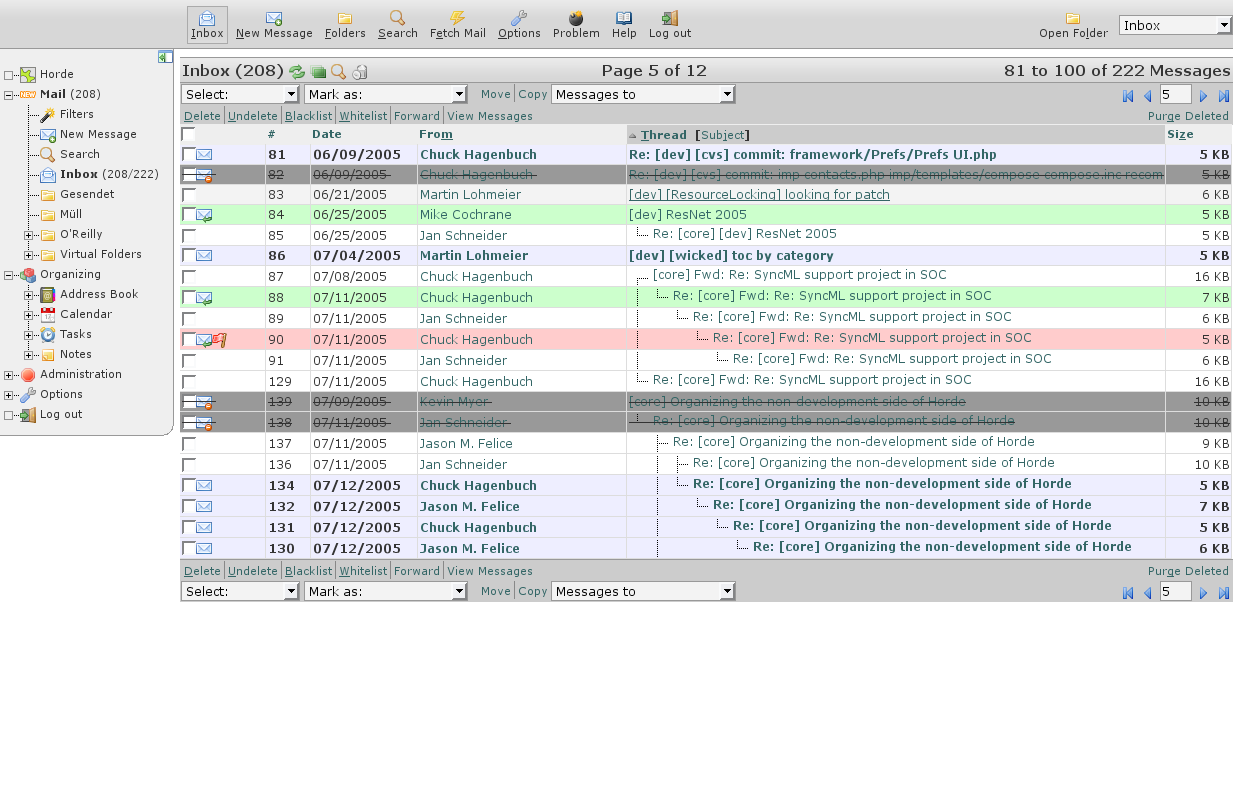
Task: Check the box for message 86
Action: (189, 256)
